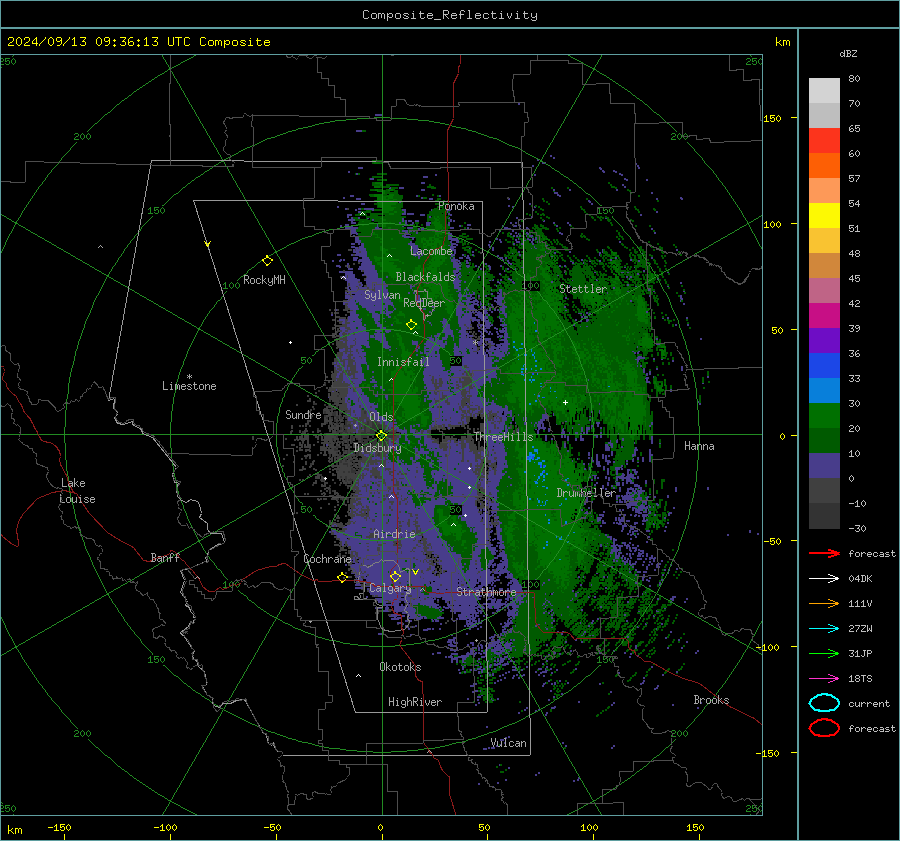Pick the green 31JP arrow icon

click(824, 653)
